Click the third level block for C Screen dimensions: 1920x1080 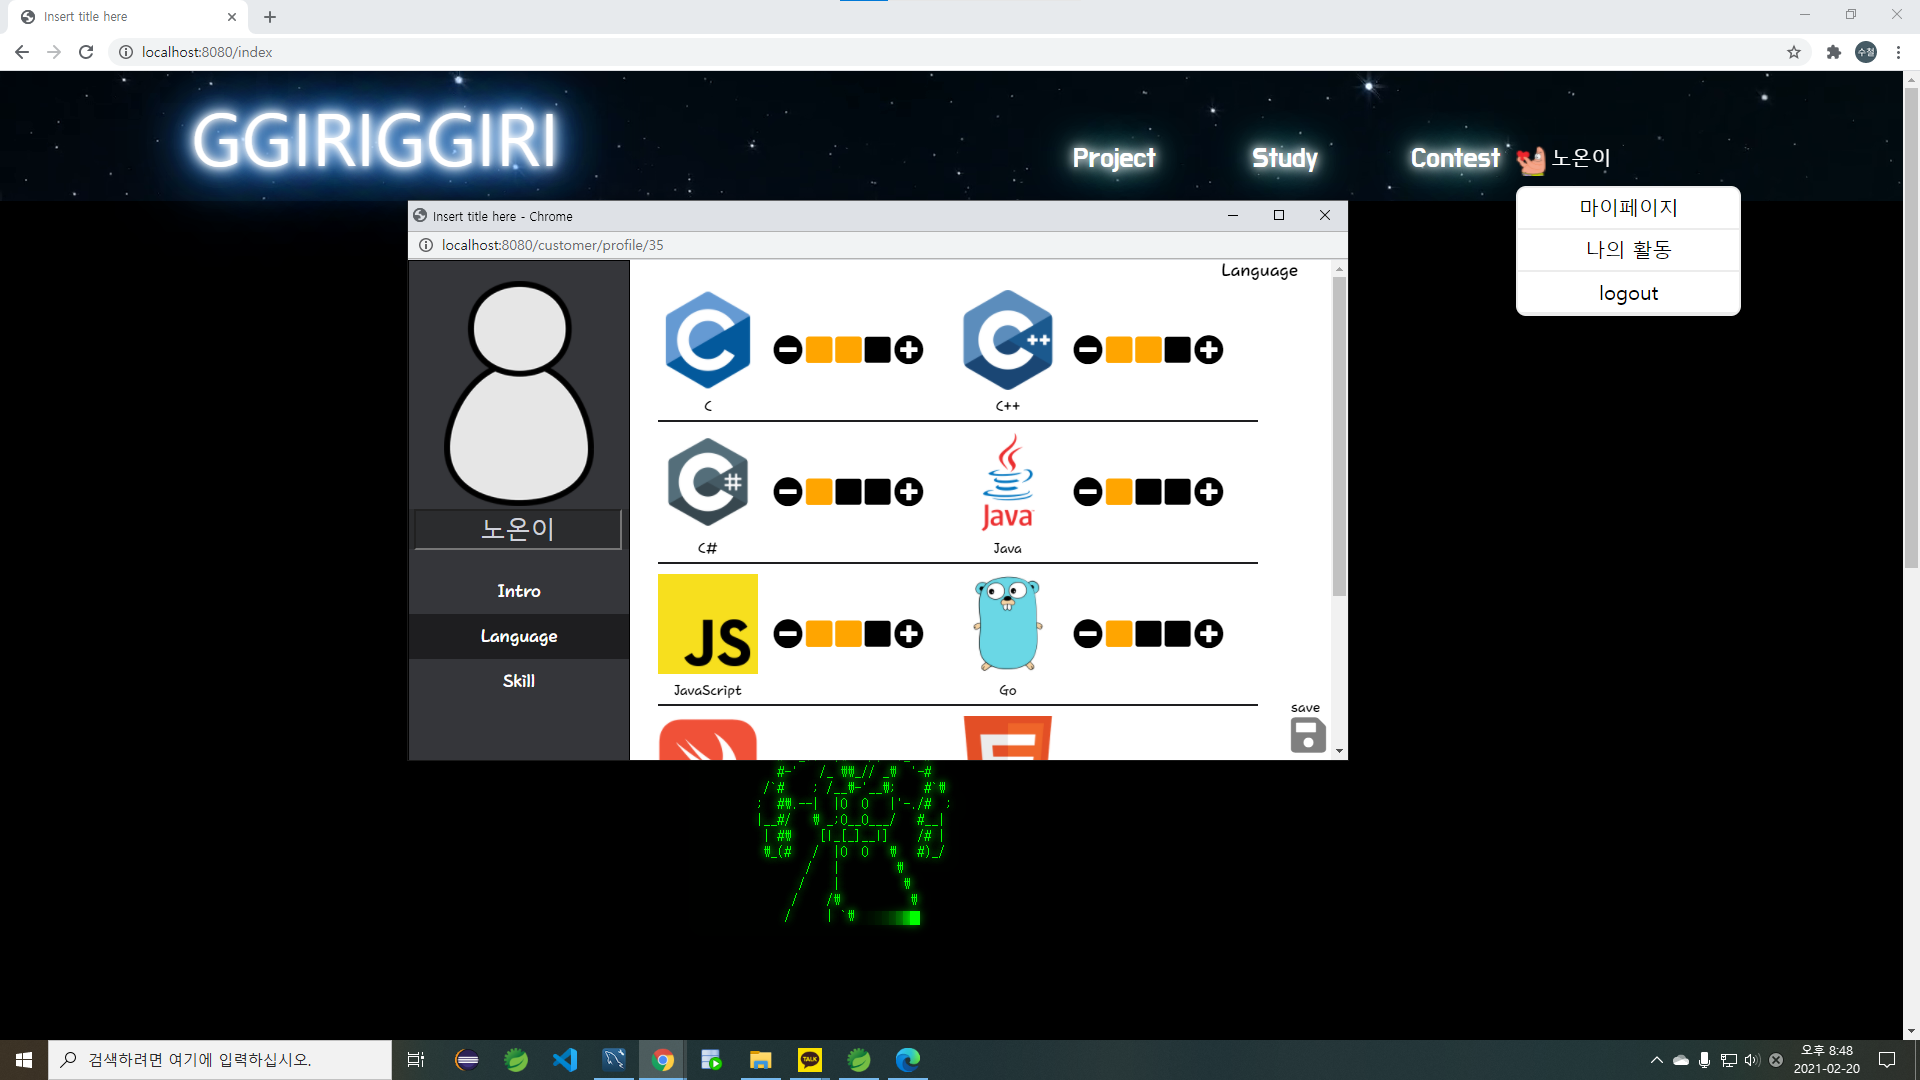pyautogui.click(x=878, y=350)
